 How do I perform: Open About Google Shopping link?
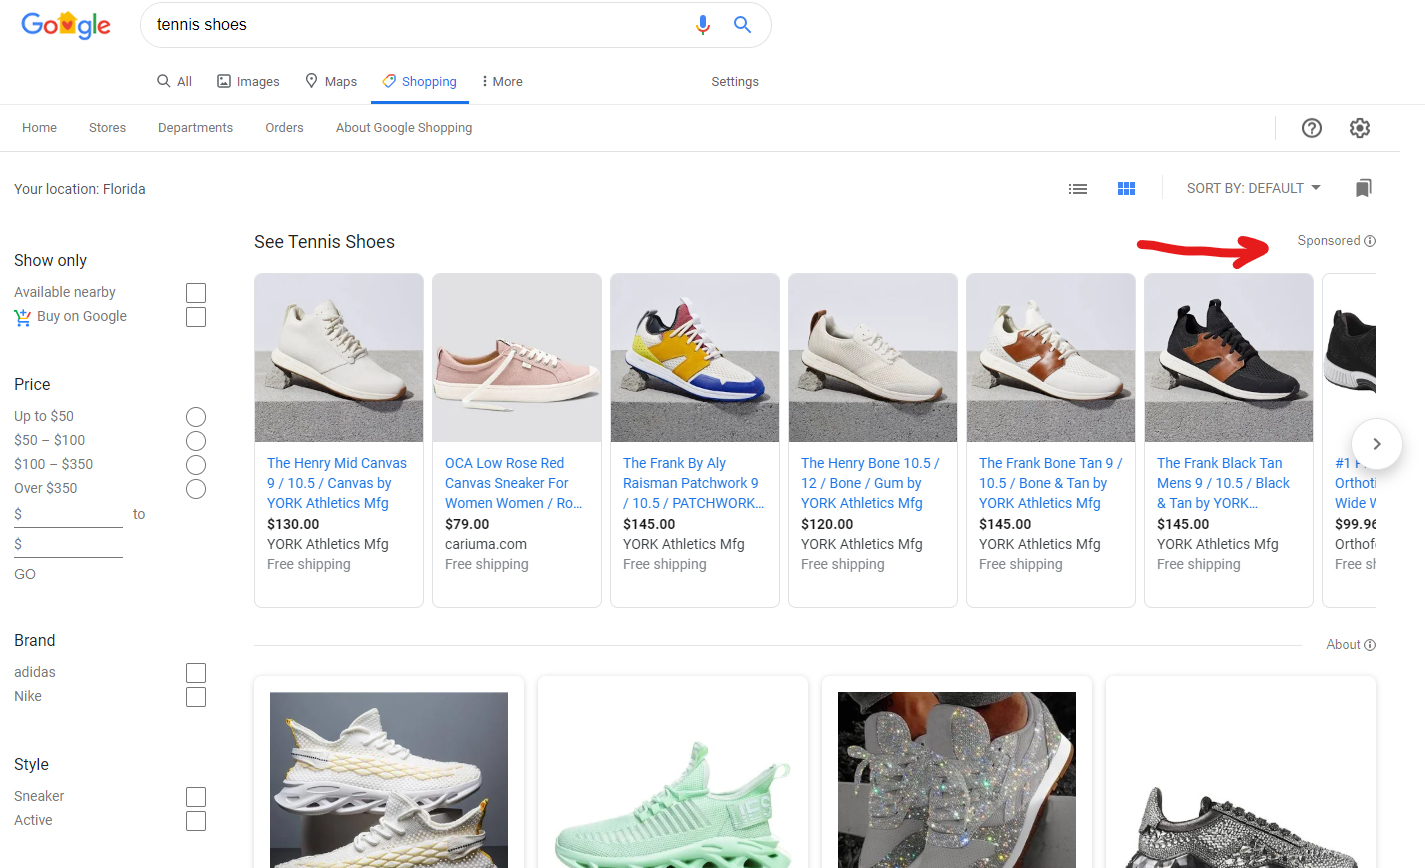[x=404, y=128]
